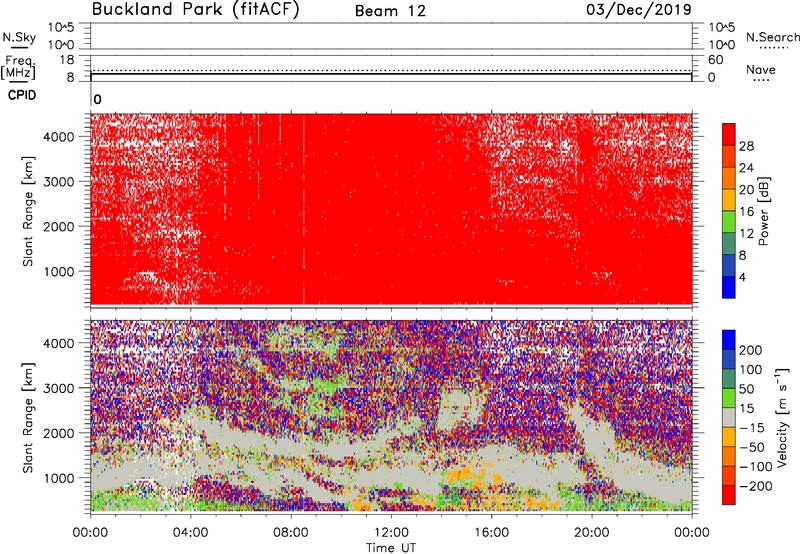This screenshot has width=800, height=554.
Task: Click the '18' frequency axis tick
Action: coord(67,60)
